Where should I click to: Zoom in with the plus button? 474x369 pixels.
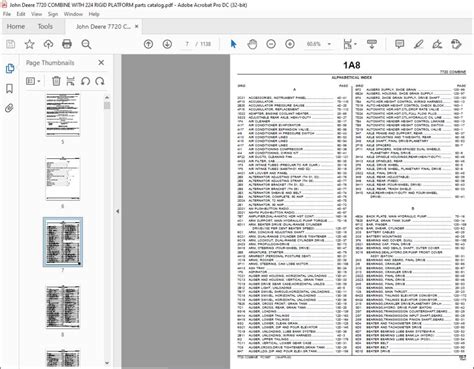290,44
